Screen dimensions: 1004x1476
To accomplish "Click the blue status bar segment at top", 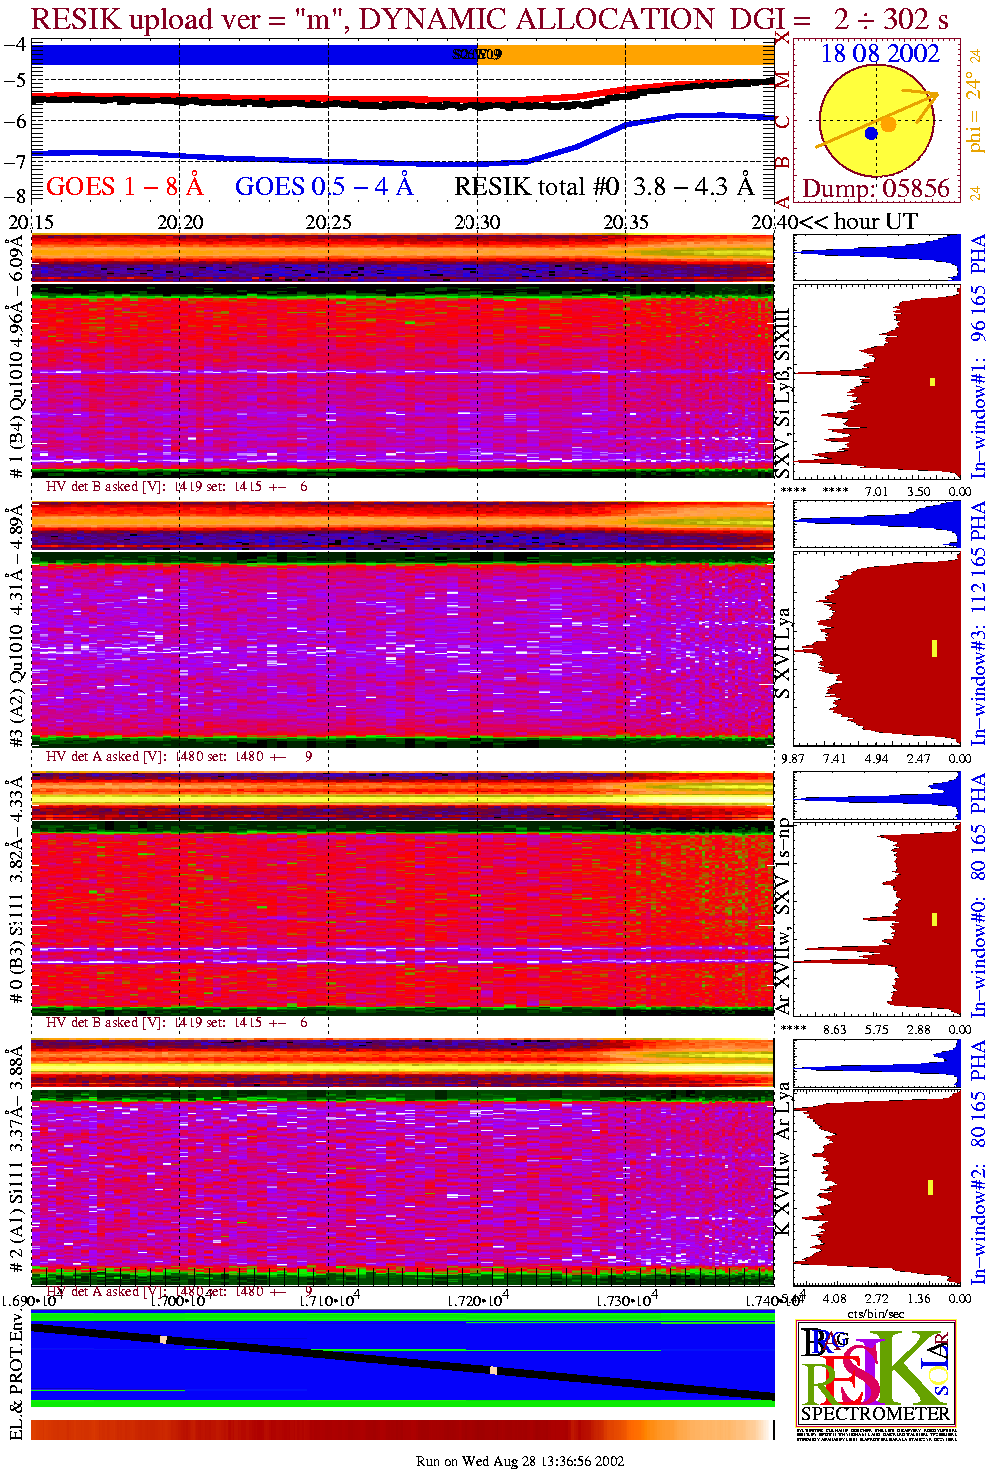I will click(240, 54).
